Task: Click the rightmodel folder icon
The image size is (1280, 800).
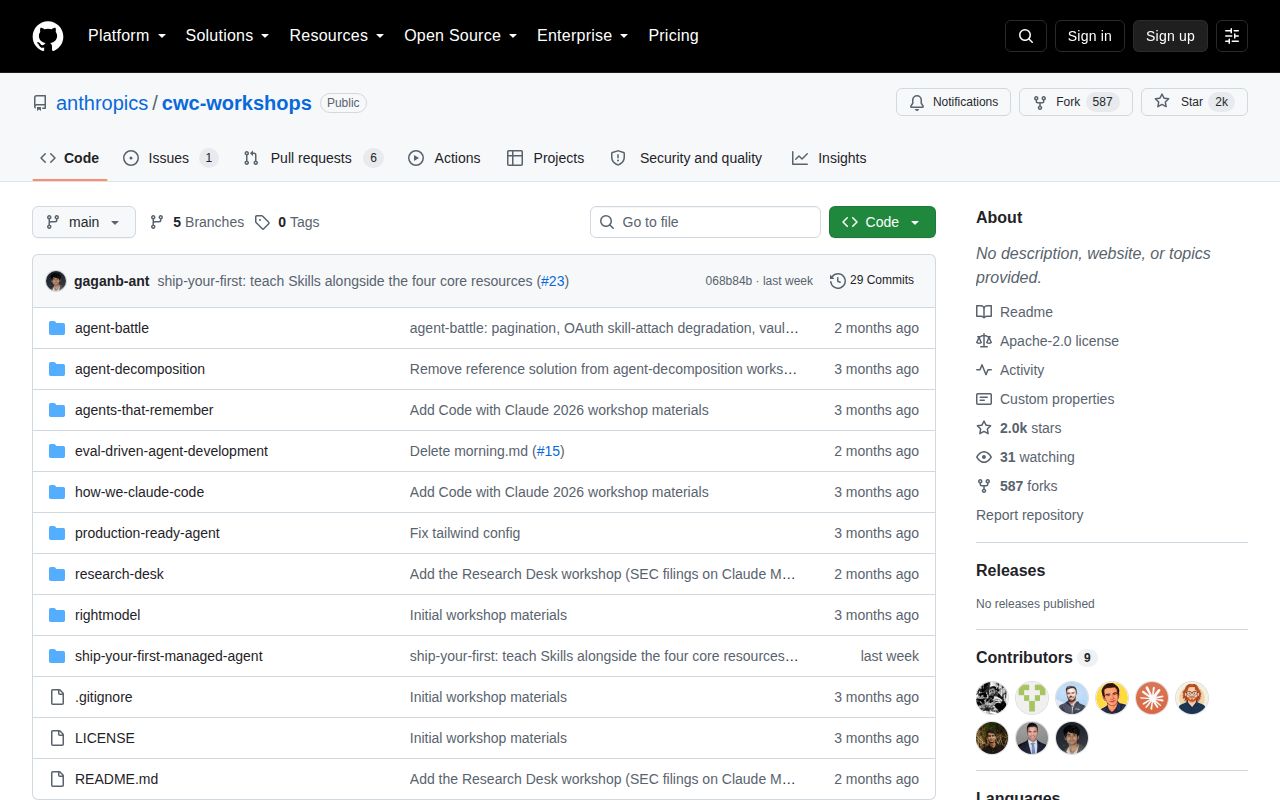Action: [57, 615]
